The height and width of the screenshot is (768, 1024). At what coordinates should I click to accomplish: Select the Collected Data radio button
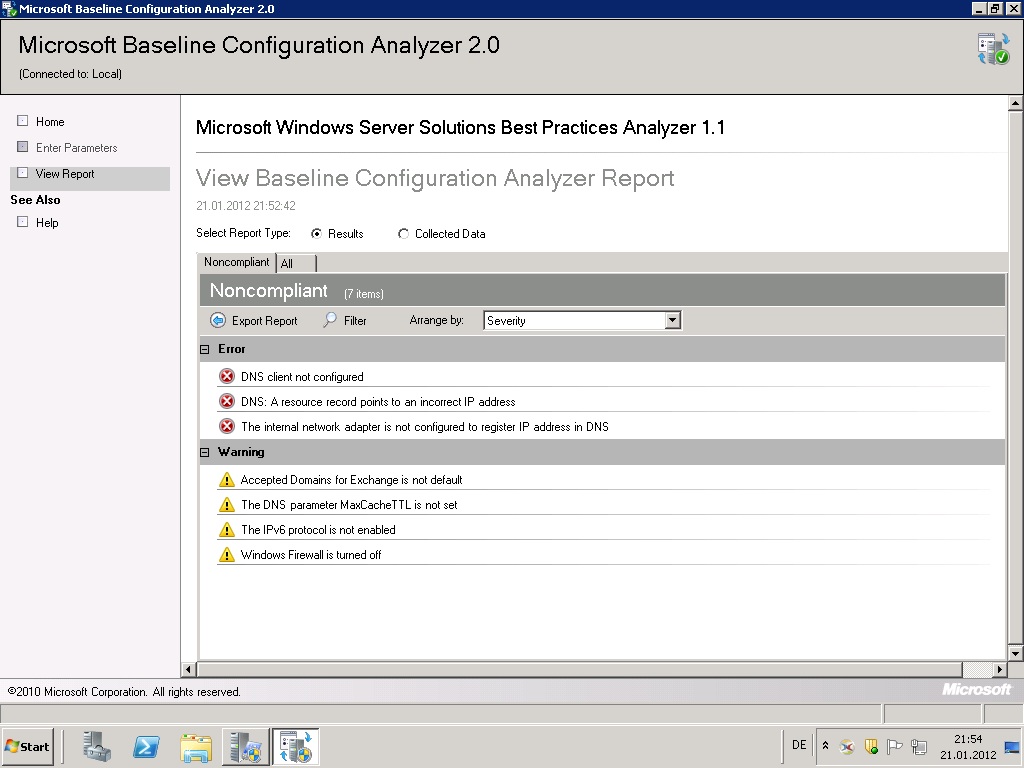(x=404, y=234)
